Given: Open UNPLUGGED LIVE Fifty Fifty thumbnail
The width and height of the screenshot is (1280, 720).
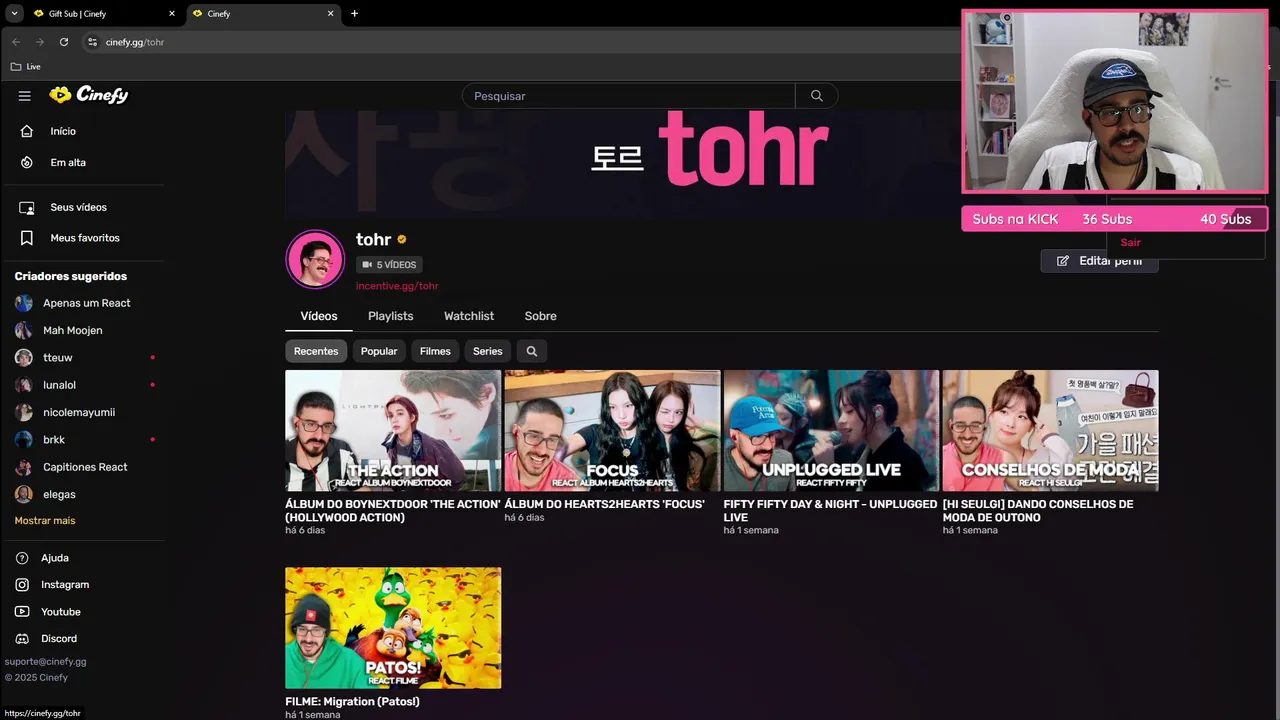Looking at the screenshot, I should tap(831, 431).
